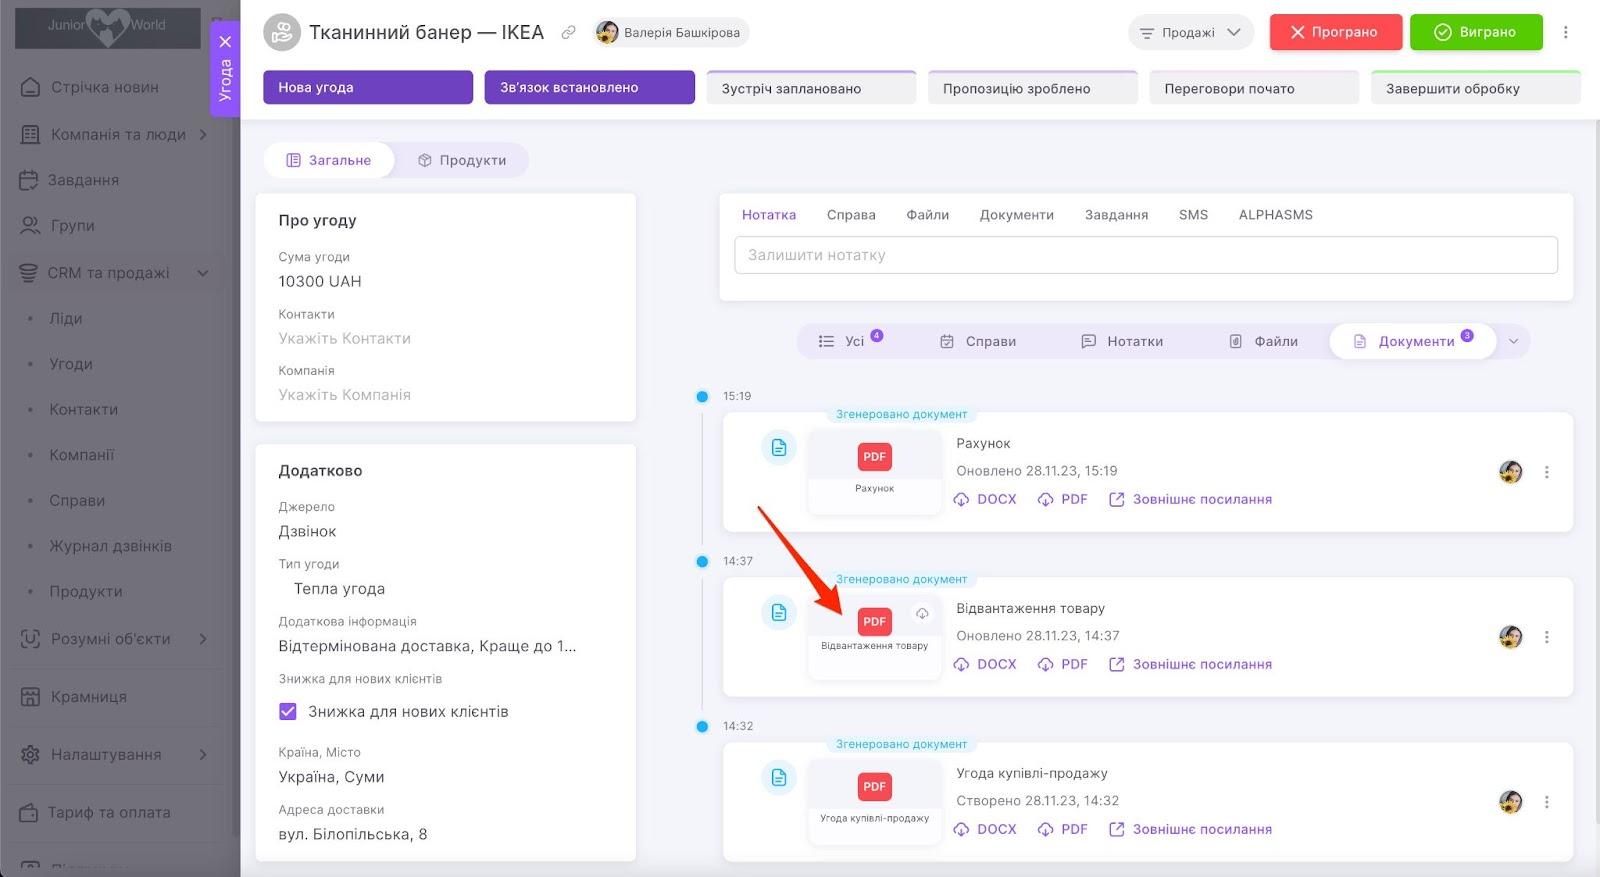1600x877 pixels.
Task: Open Рахунок PDF thumbnail
Action: 875,471
